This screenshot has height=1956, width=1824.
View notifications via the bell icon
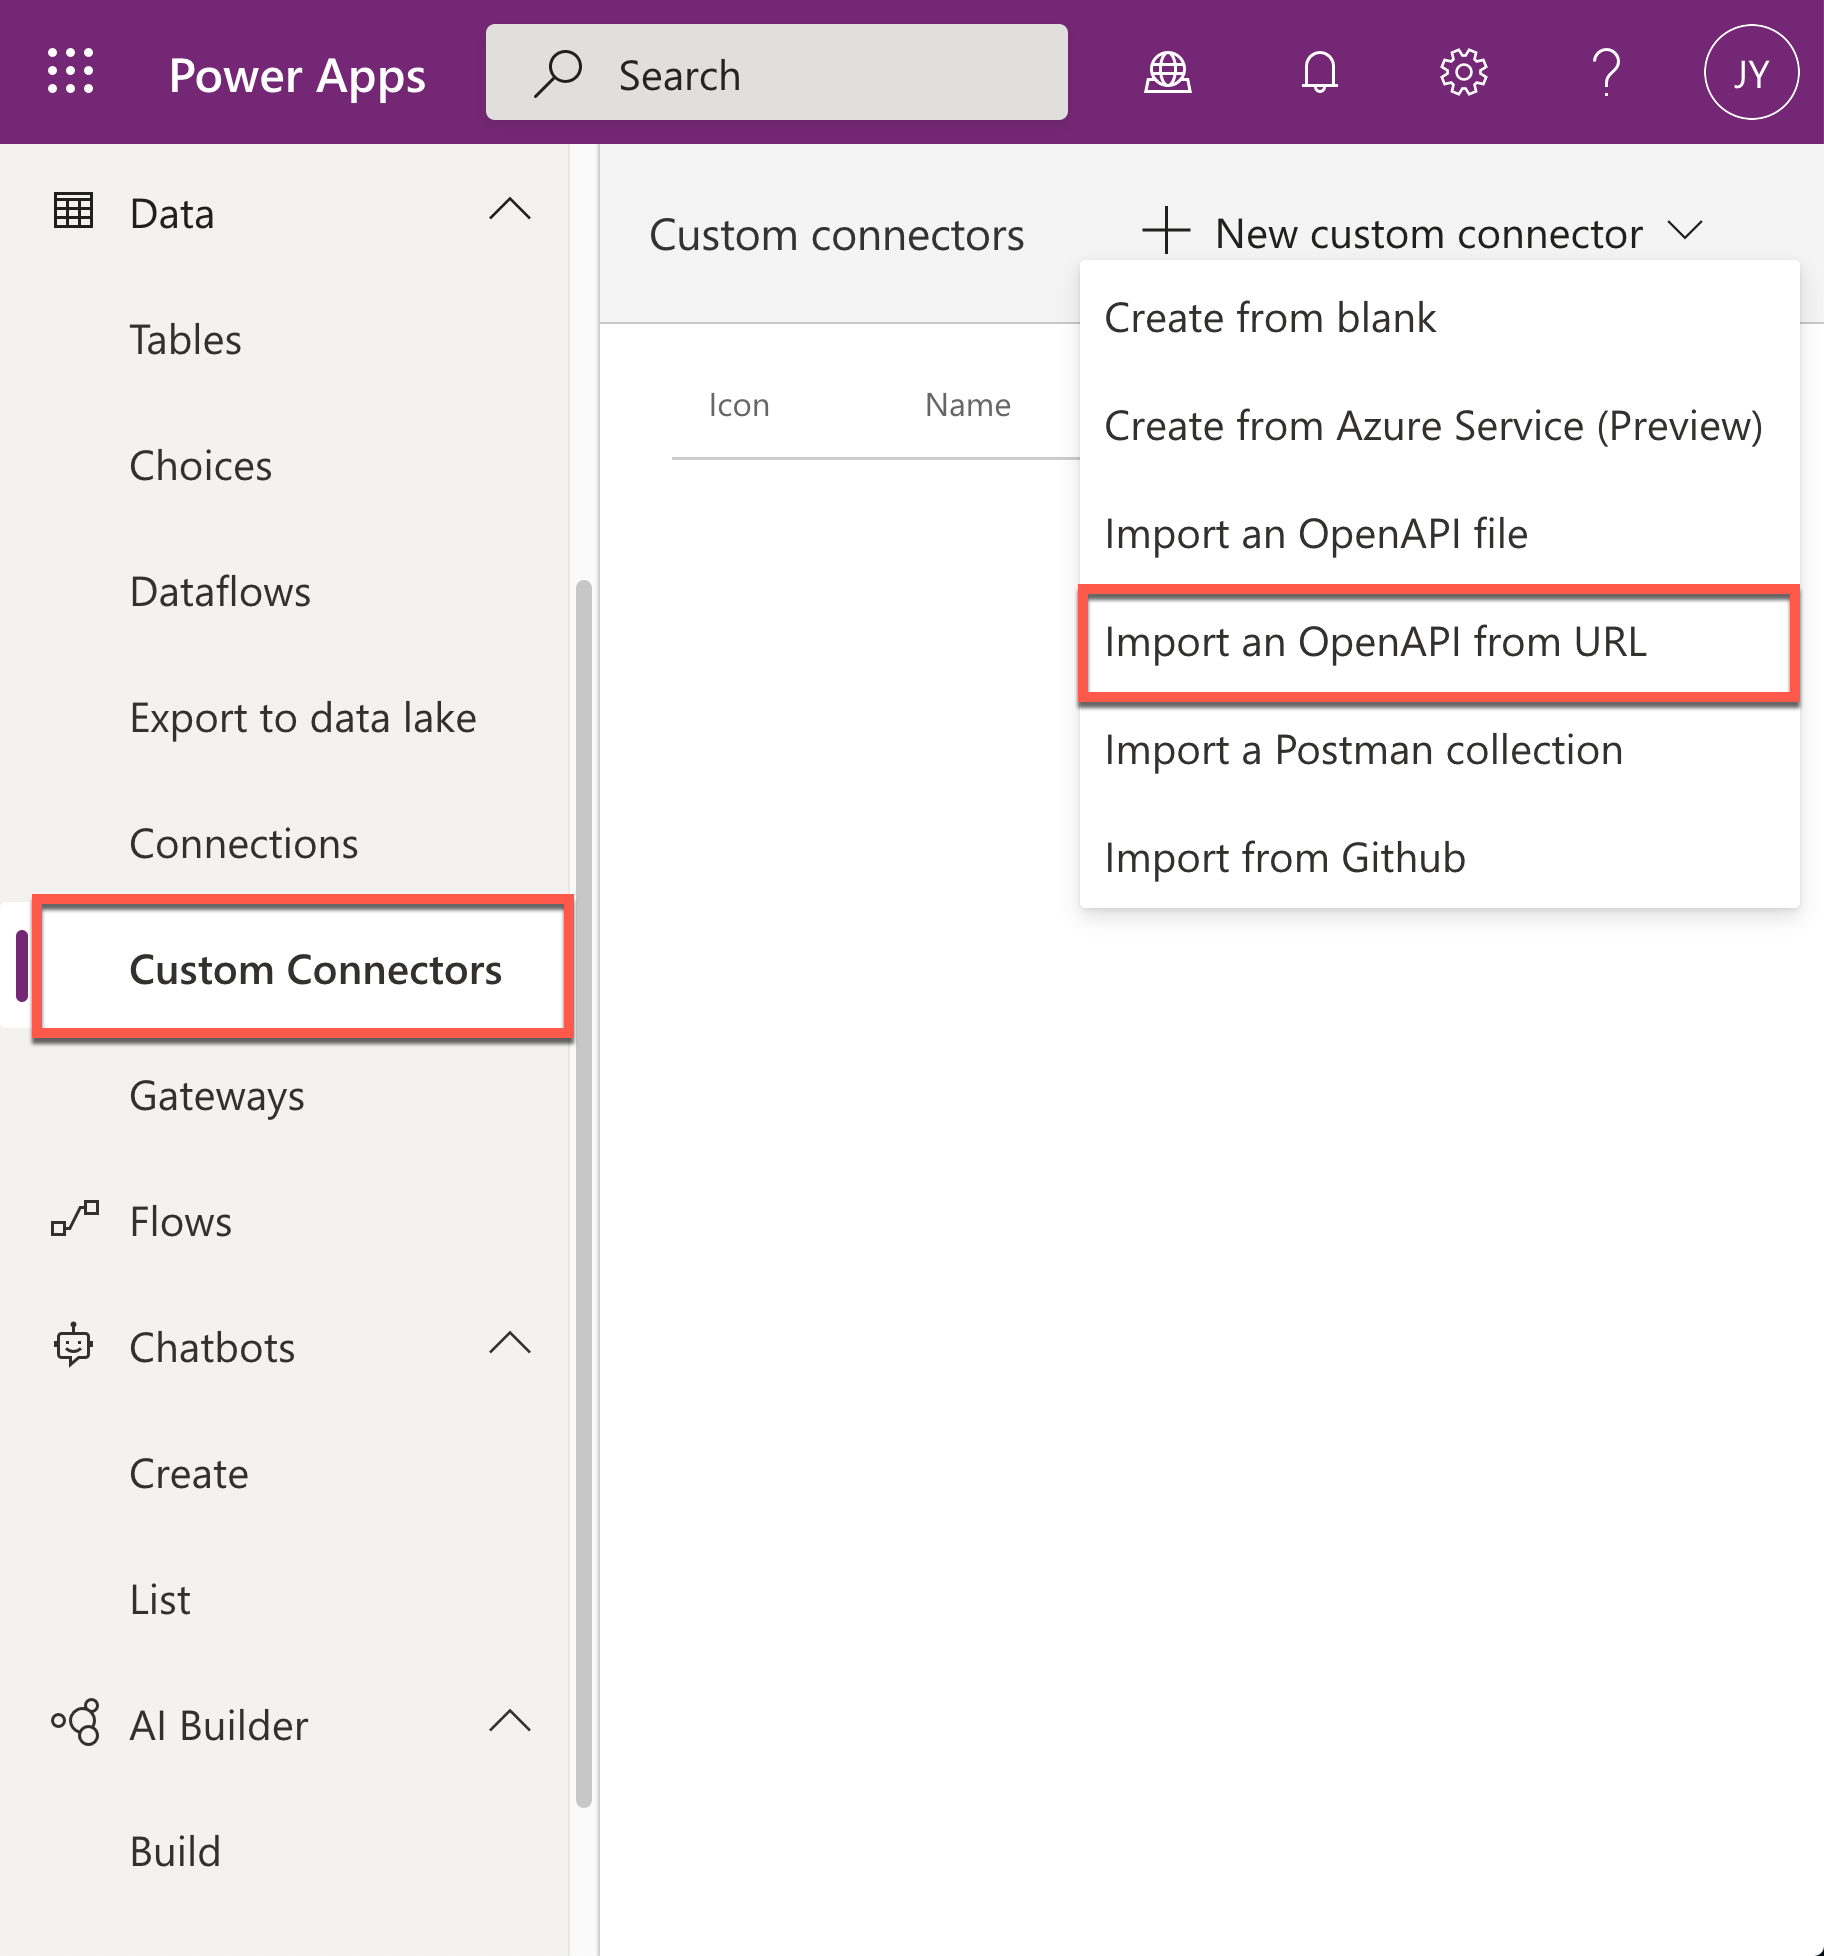click(1318, 71)
